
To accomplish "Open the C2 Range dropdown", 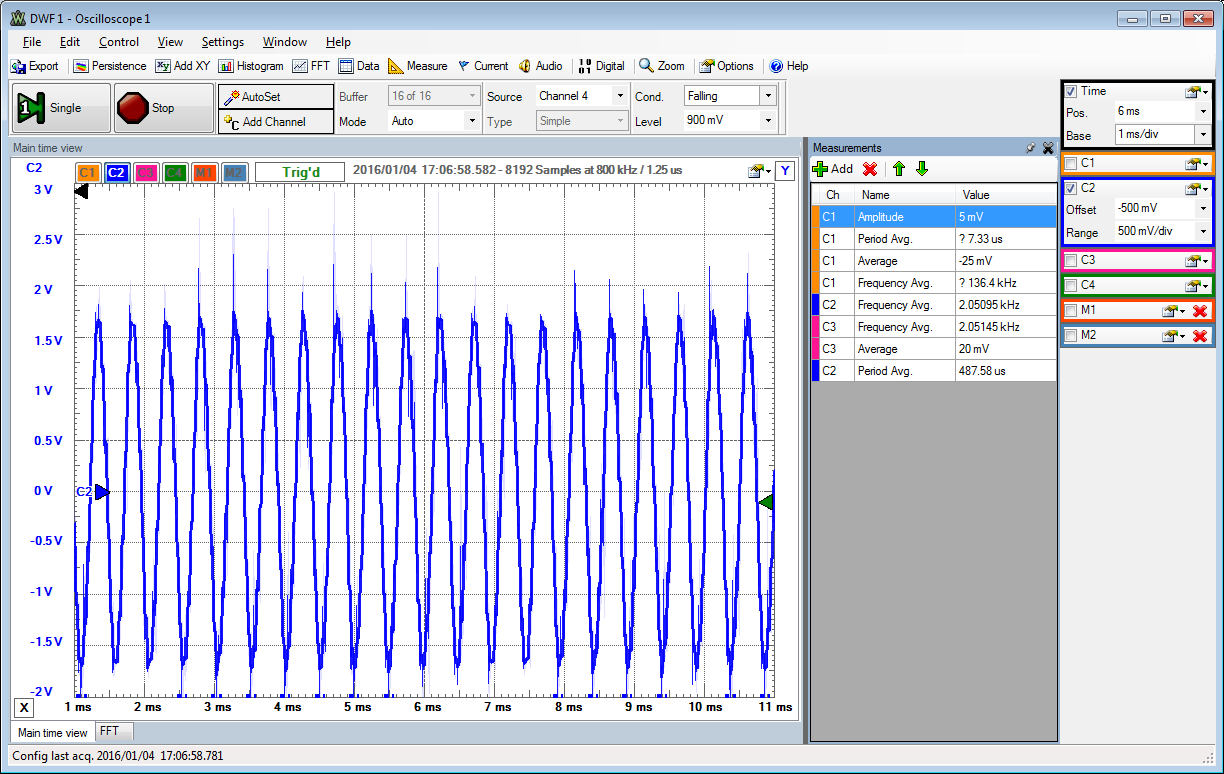I will coord(1201,232).
